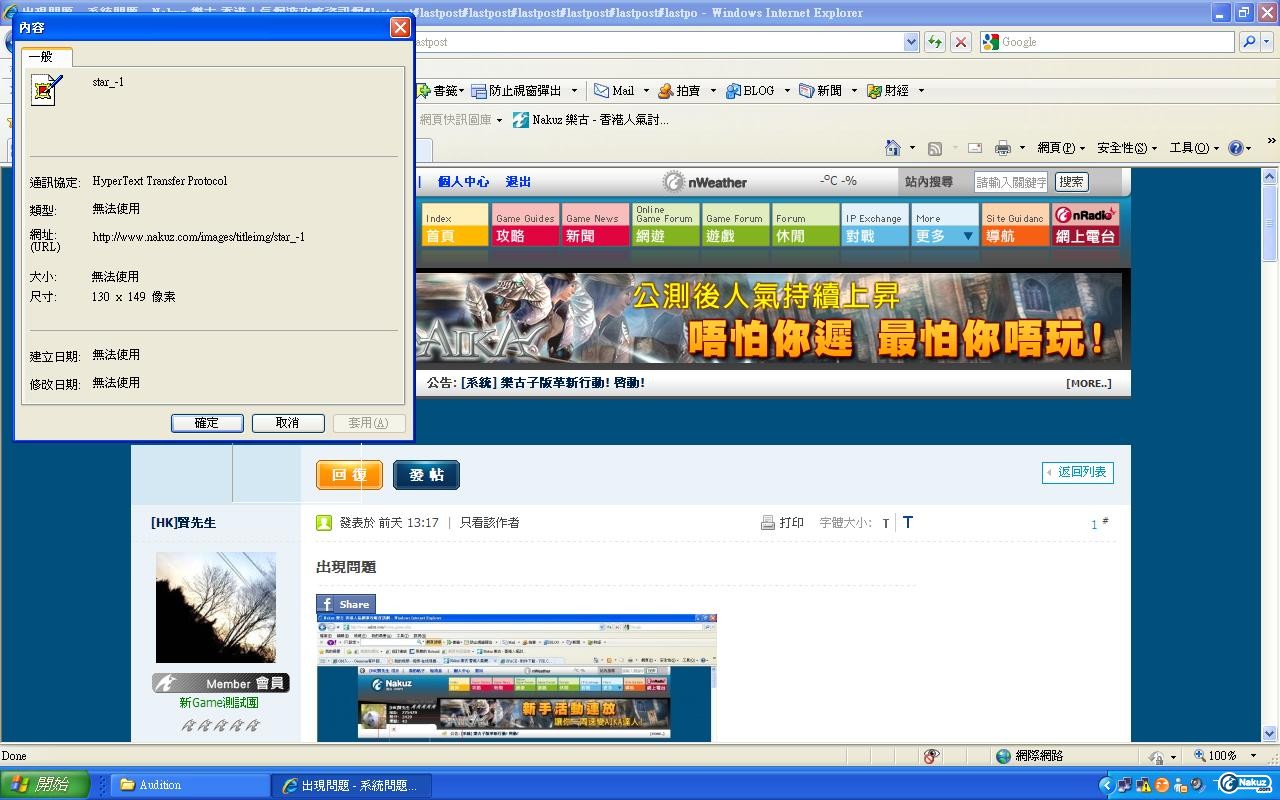
Task: Open the 攻略 Game Guides navigation tab
Action: pos(525,225)
